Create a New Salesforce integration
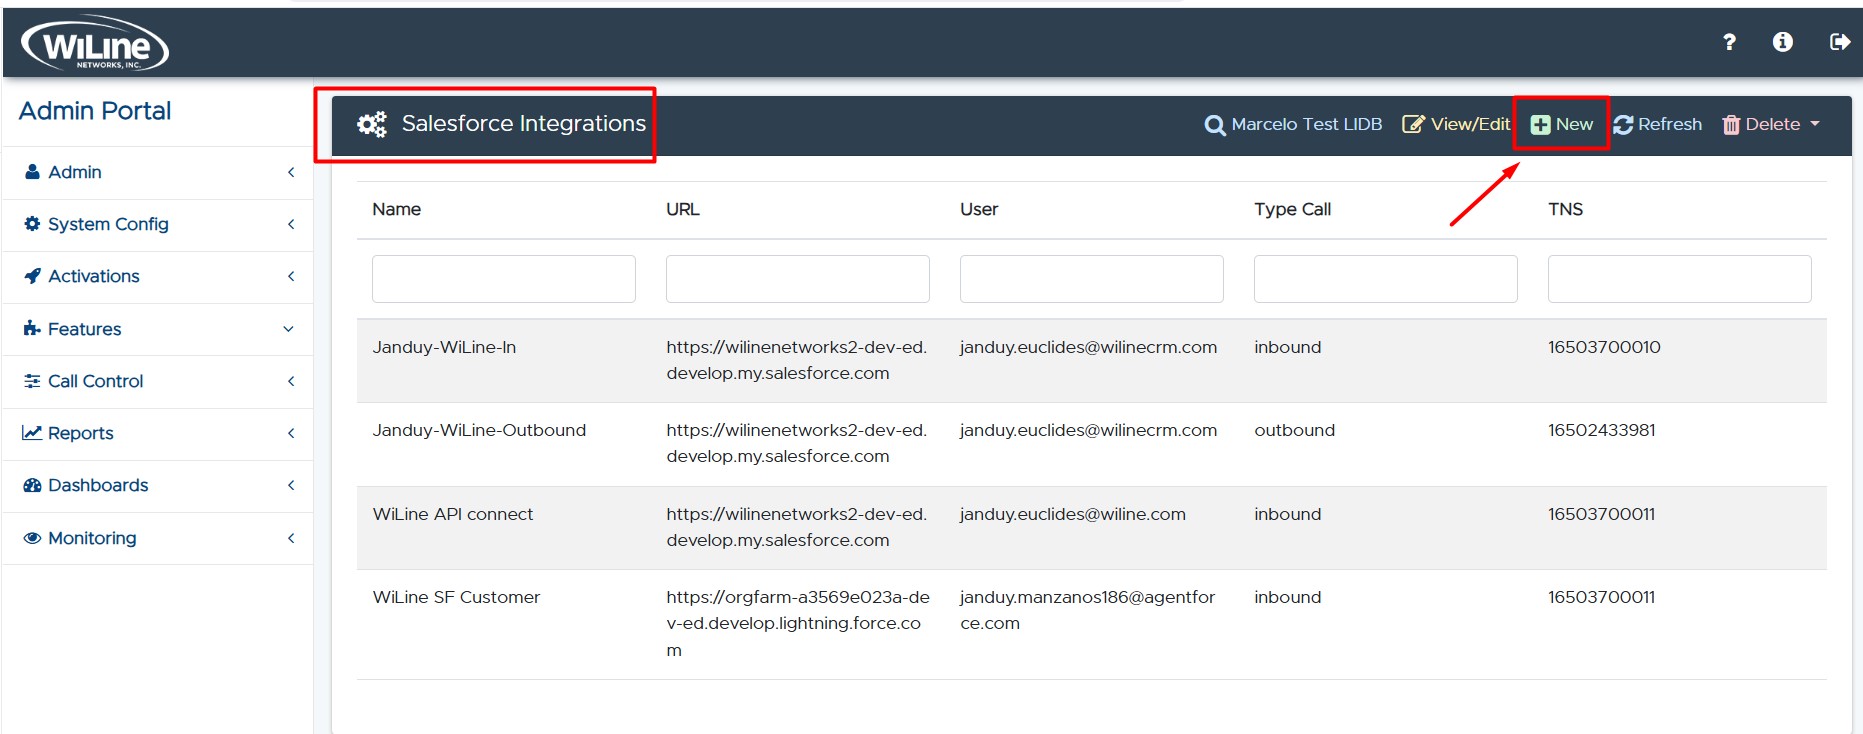 1561,124
